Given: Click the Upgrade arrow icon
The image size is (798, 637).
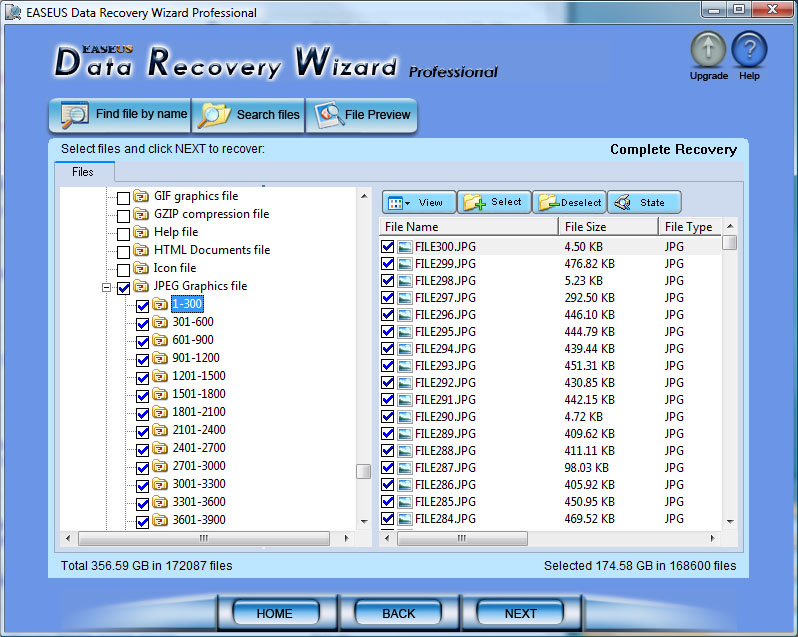Looking at the screenshot, I should coord(708,49).
